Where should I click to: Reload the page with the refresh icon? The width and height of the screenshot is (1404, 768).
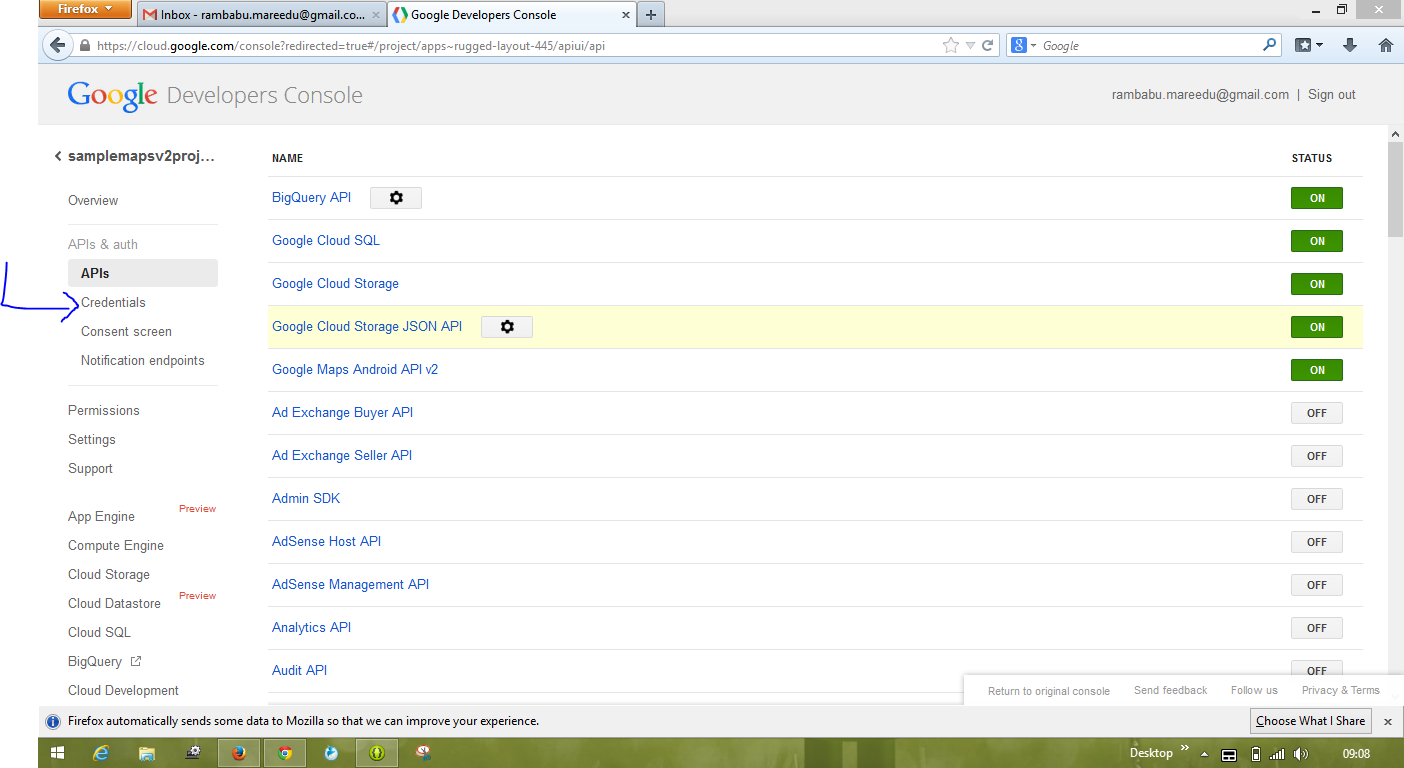tap(988, 45)
